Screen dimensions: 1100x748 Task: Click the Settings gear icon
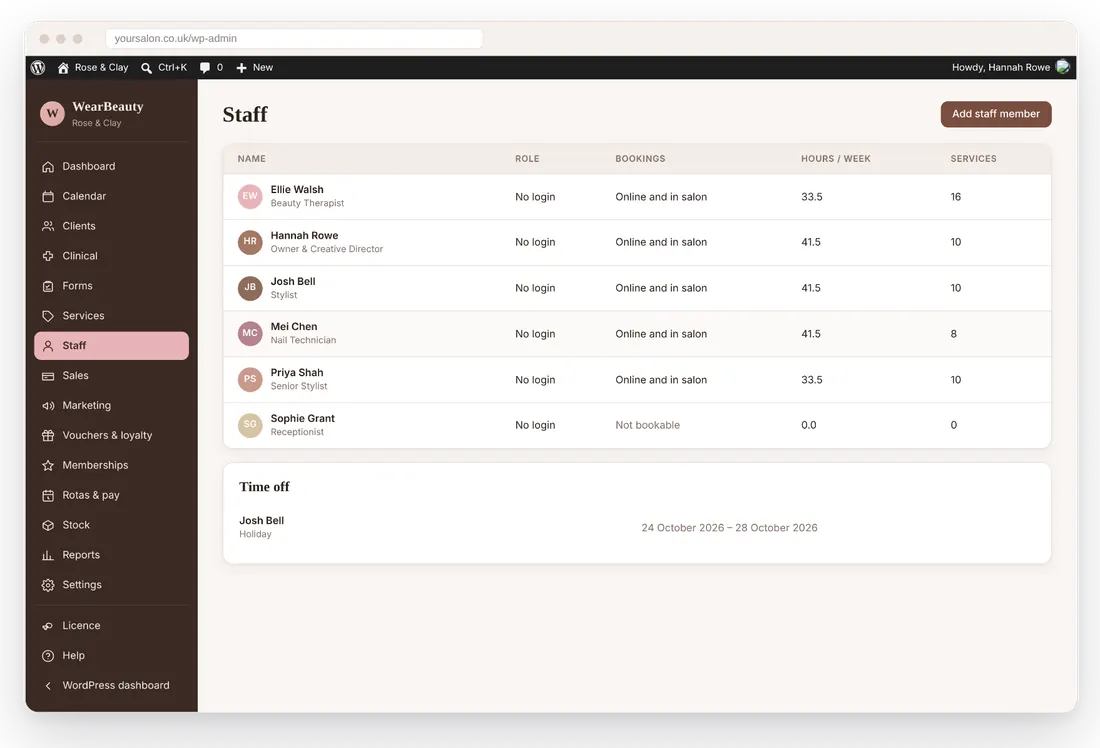coord(48,585)
